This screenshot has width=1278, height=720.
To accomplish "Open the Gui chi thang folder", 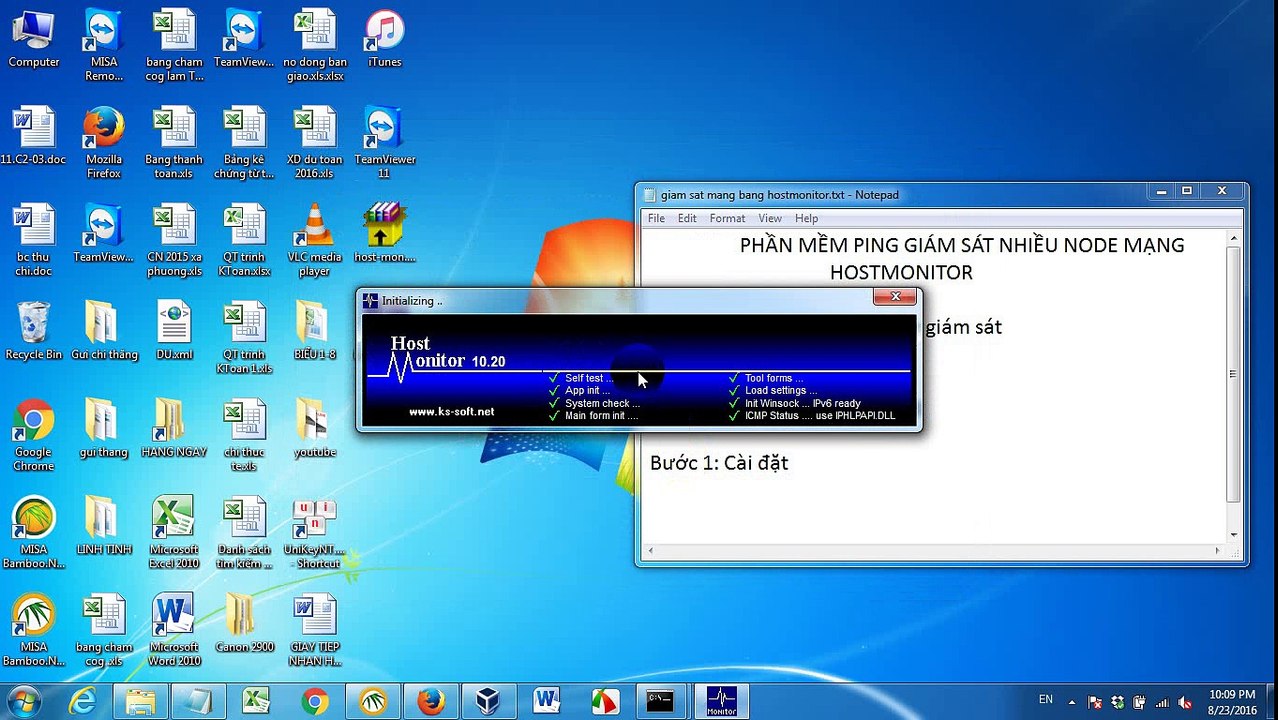I will (x=104, y=331).
